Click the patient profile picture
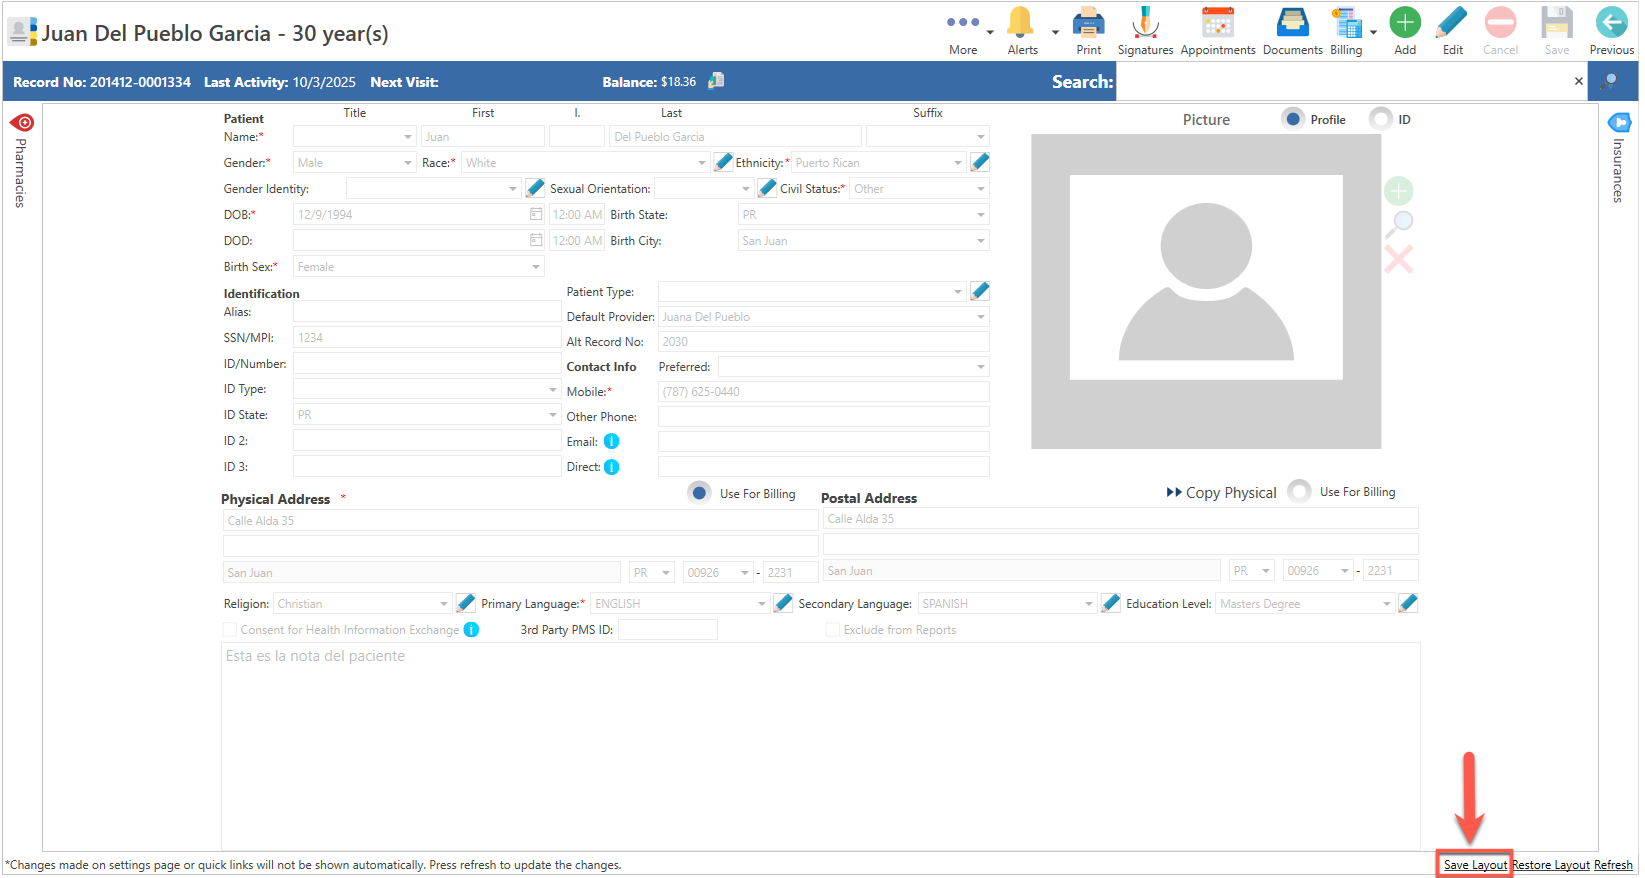The height and width of the screenshot is (878, 1645). (1206, 291)
